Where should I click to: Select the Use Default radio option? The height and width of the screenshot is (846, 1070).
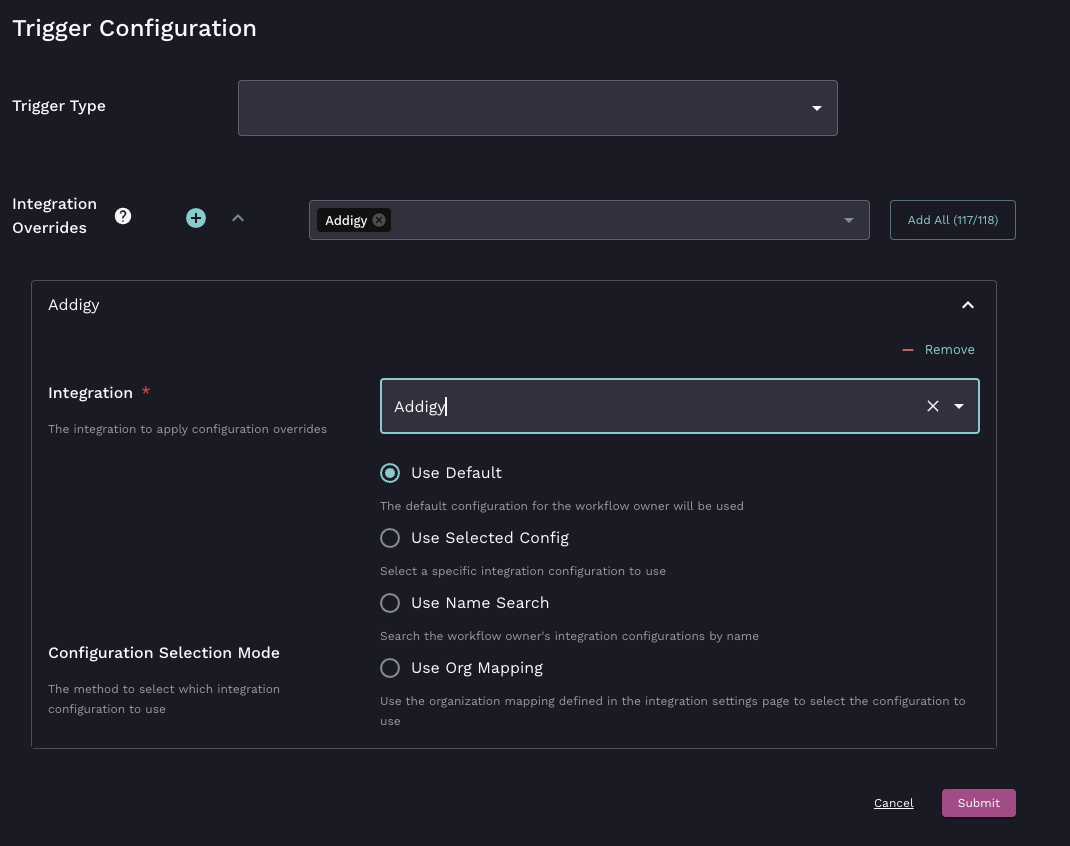click(x=390, y=473)
